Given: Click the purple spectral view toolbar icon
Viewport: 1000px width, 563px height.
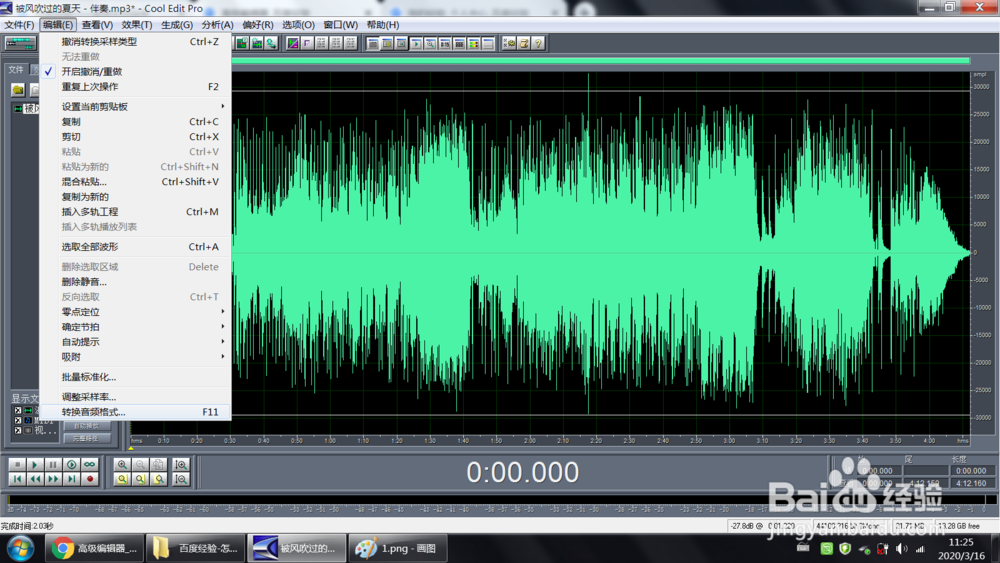Looking at the screenshot, I should tap(293, 43).
